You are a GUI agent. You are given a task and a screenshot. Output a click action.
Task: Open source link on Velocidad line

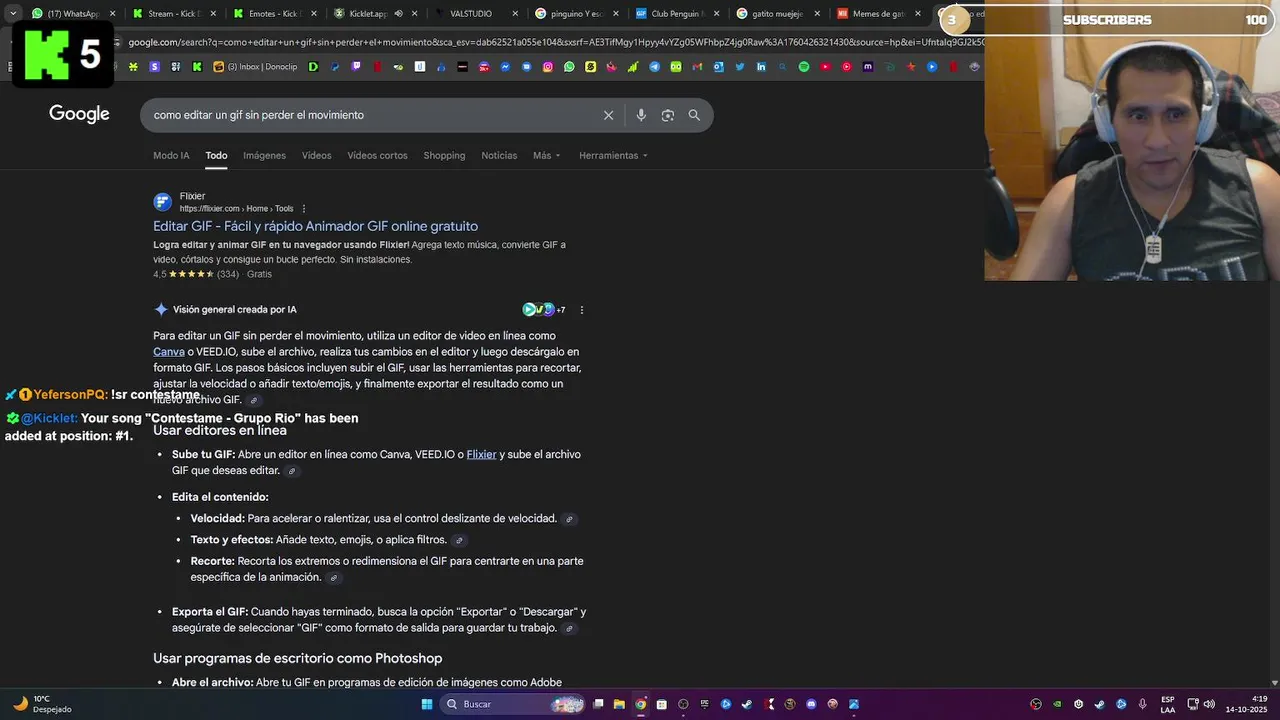(x=569, y=519)
